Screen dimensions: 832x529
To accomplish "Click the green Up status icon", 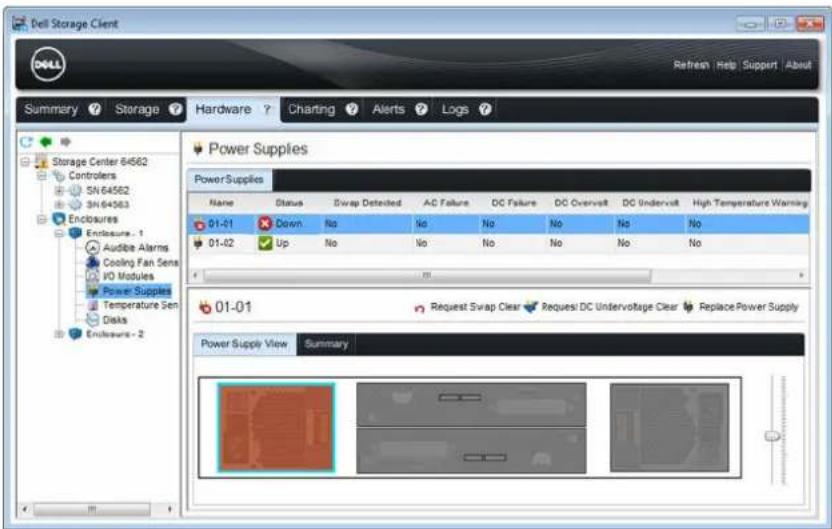I will (265, 243).
